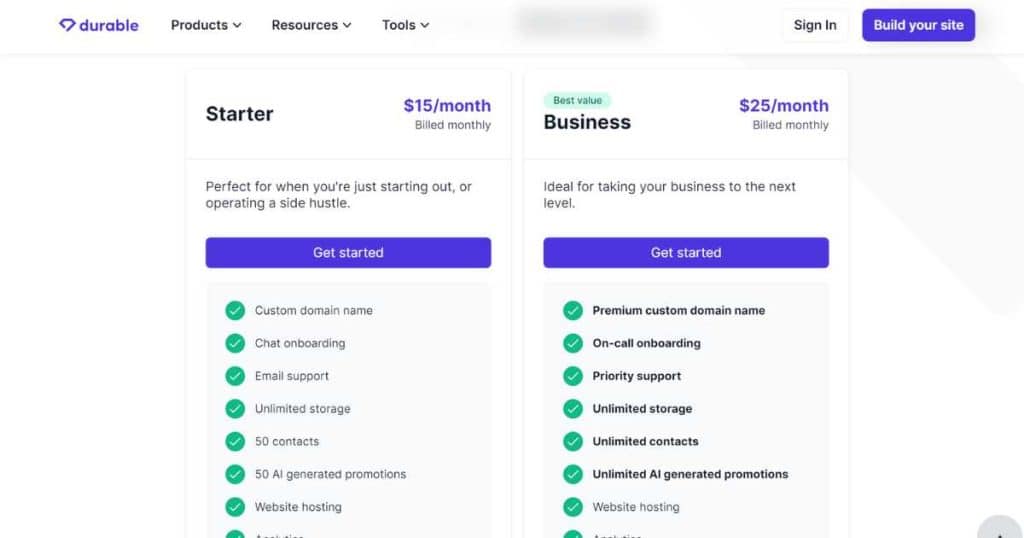Click the checkmark next to Starter's Unlimited storage
1024x538 pixels.
click(x=235, y=408)
